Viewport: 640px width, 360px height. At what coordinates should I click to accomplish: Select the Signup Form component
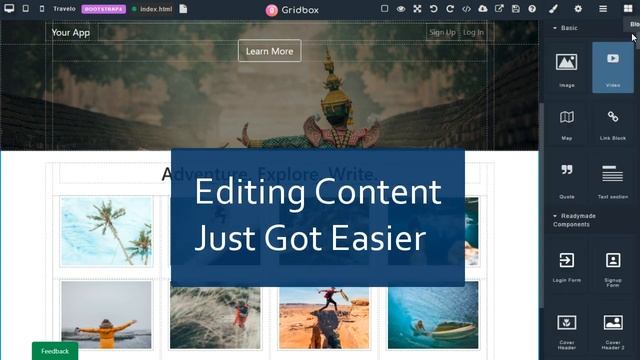click(x=613, y=266)
